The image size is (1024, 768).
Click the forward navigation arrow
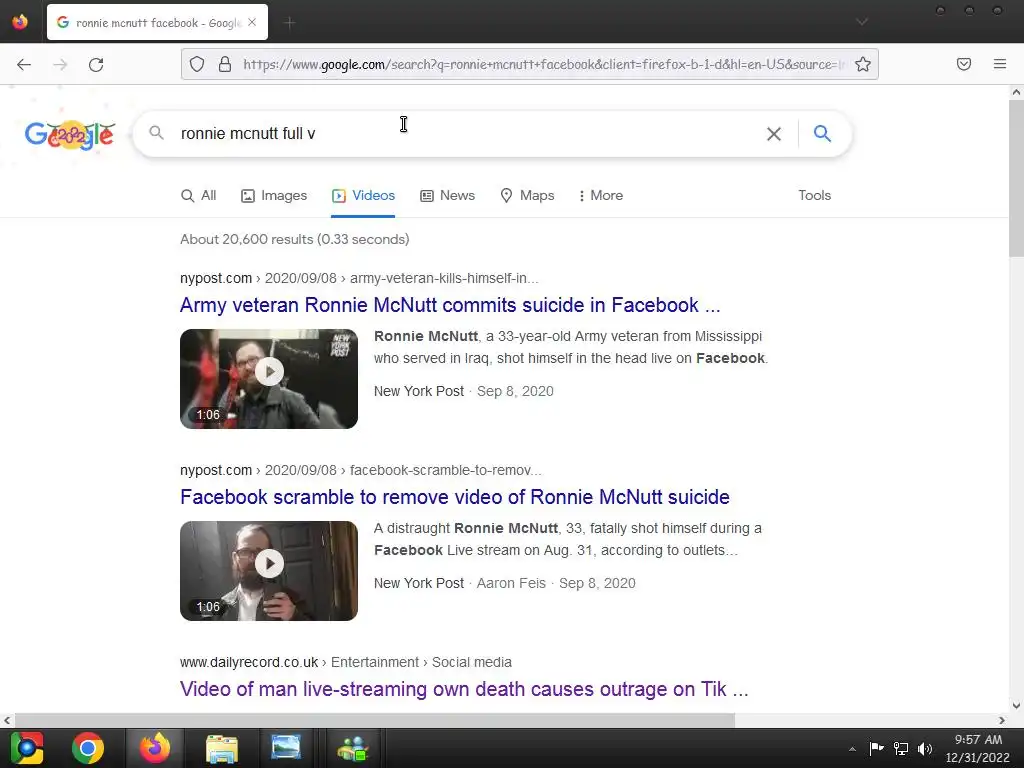(60, 65)
